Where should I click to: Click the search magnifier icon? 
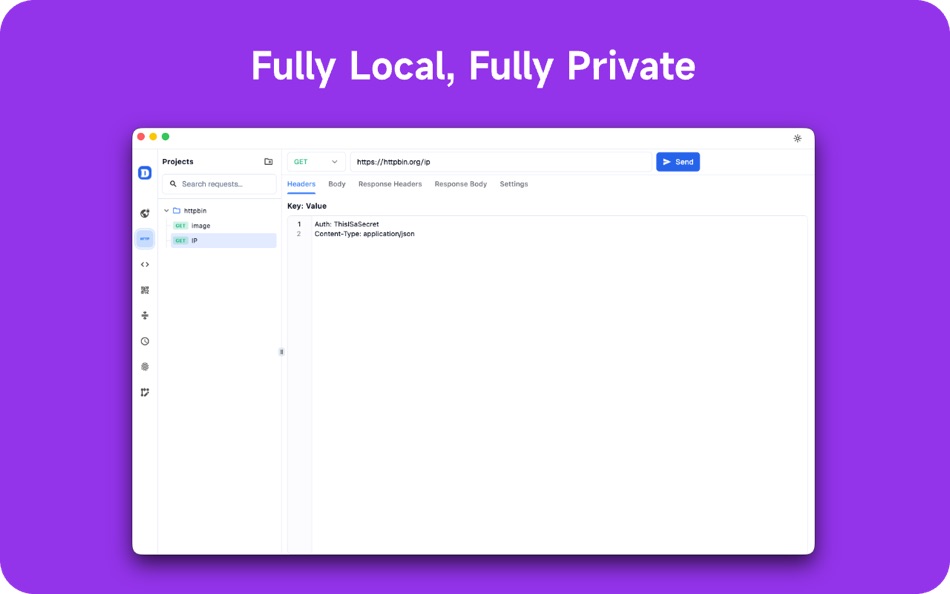click(173, 184)
